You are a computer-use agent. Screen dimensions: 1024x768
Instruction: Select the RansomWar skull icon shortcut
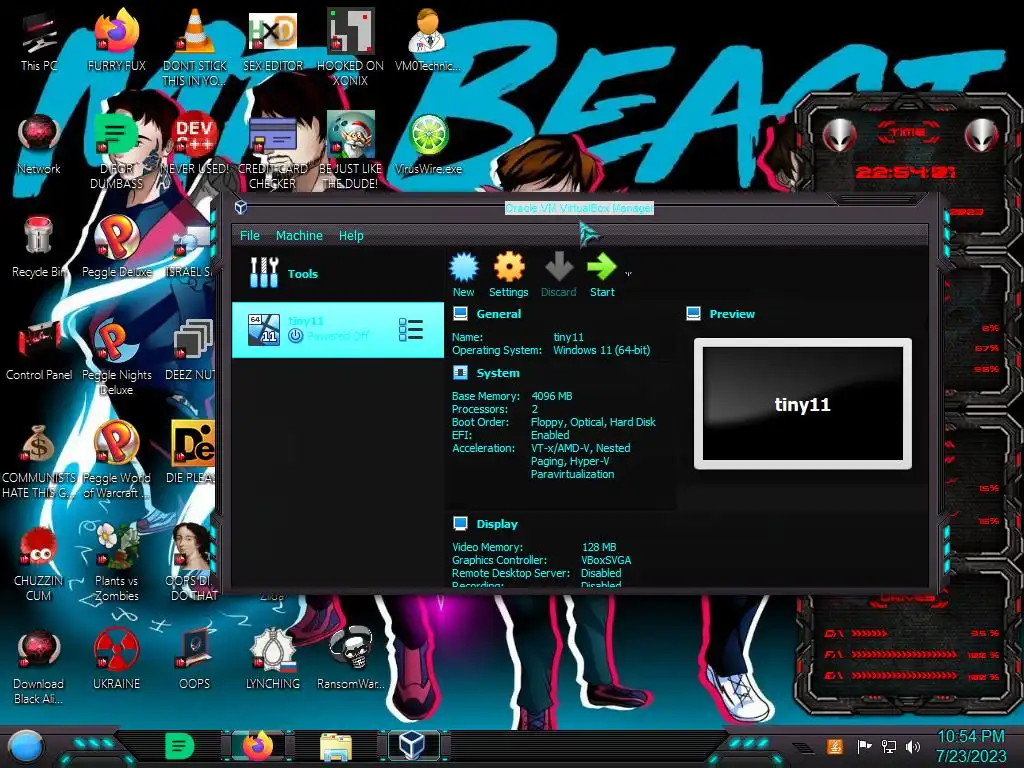[x=351, y=660]
